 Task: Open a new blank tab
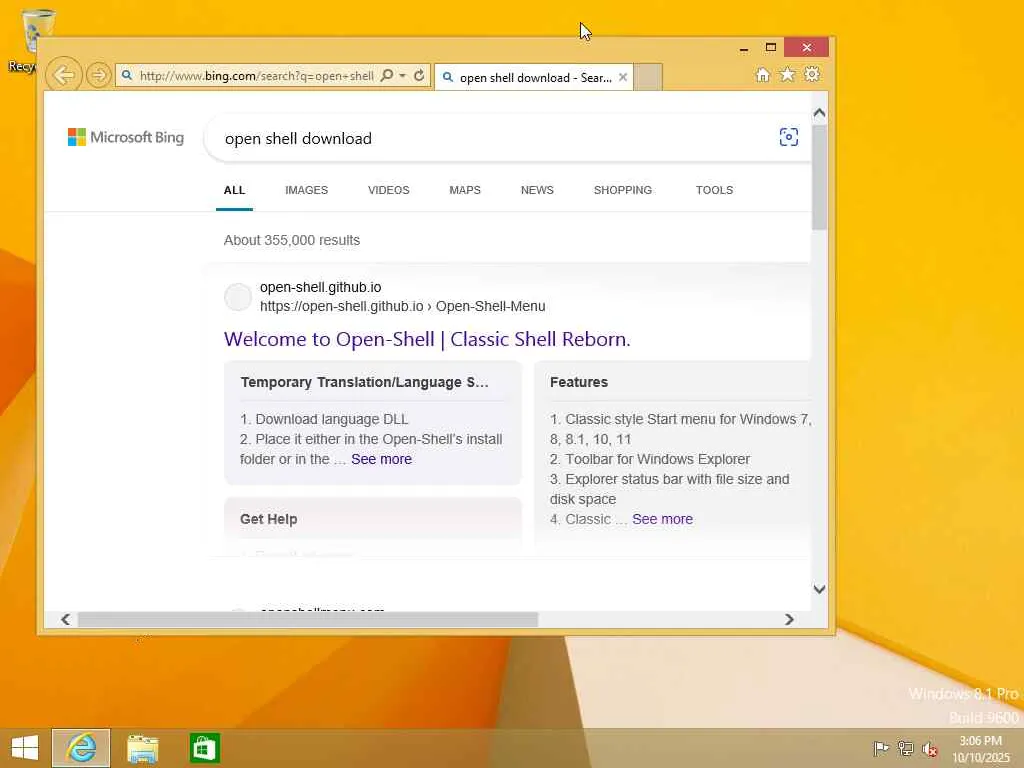(648, 76)
